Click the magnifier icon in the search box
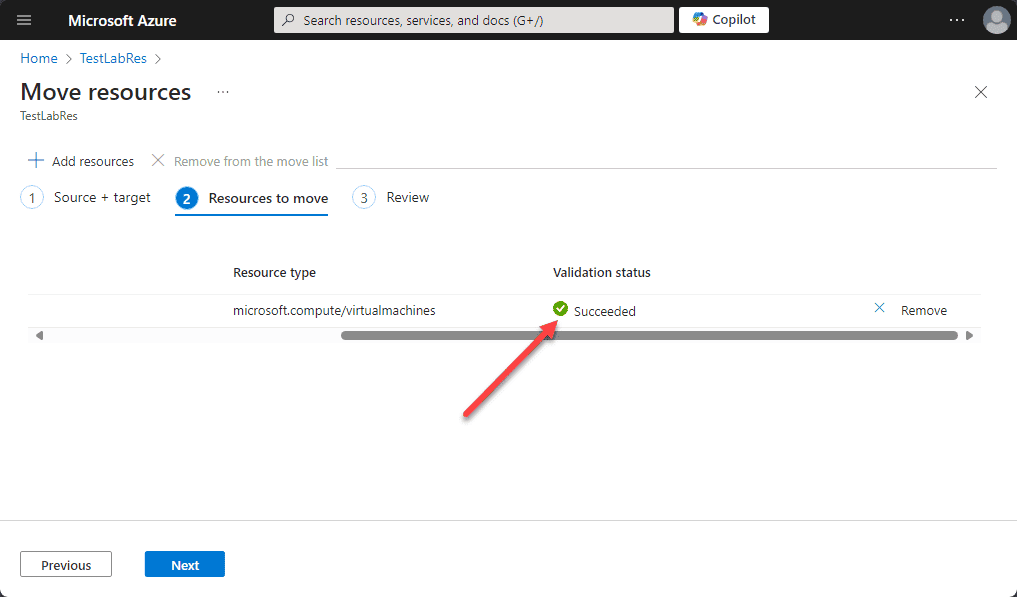This screenshot has width=1017, height=597. pyautogui.click(x=289, y=20)
